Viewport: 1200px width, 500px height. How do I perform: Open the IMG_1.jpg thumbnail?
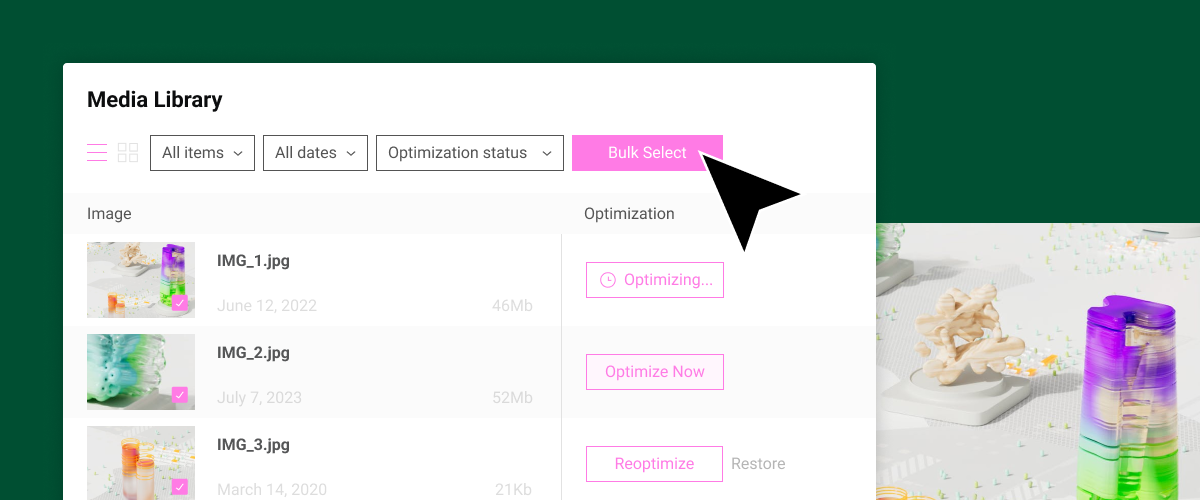pyautogui.click(x=141, y=280)
